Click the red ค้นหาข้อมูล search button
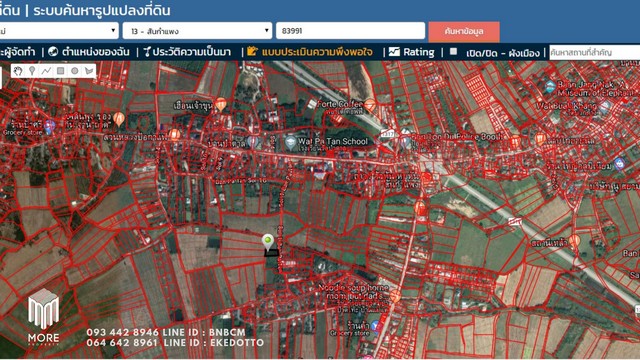640x360 pixels. coord(464,31)
